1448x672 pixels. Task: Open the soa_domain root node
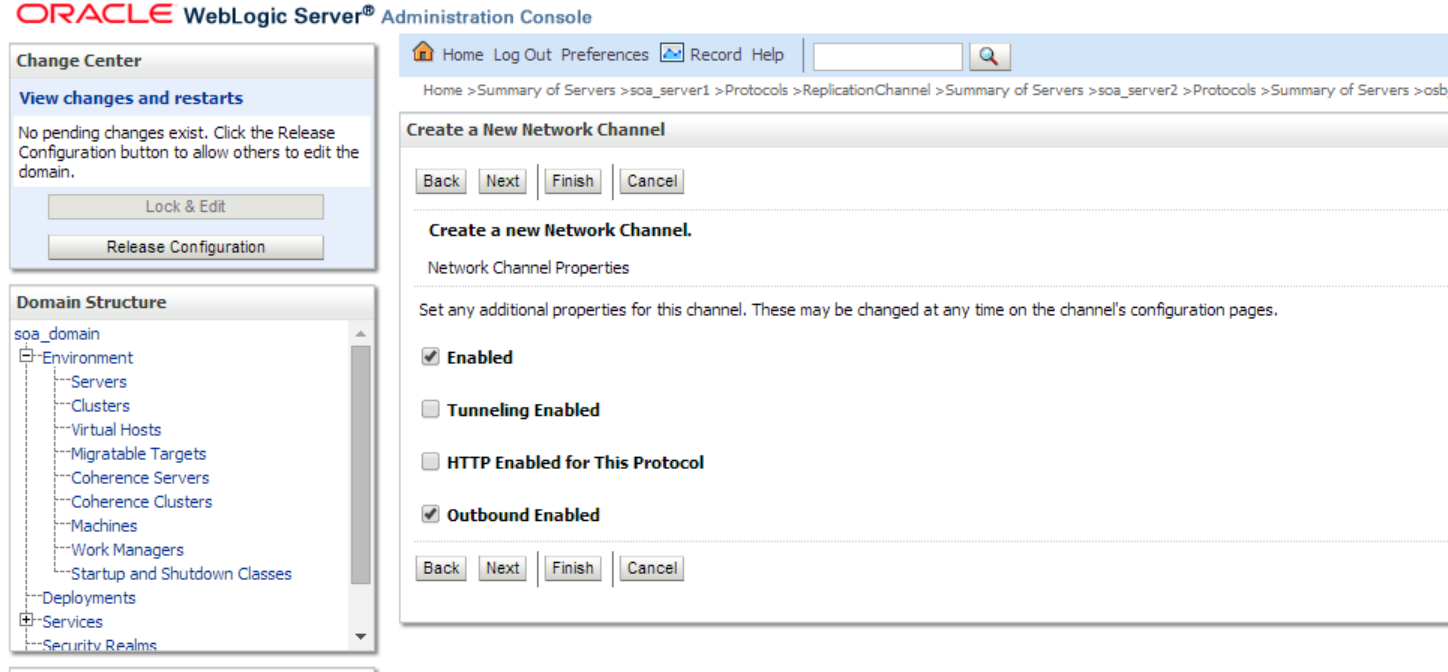[57, 334]
